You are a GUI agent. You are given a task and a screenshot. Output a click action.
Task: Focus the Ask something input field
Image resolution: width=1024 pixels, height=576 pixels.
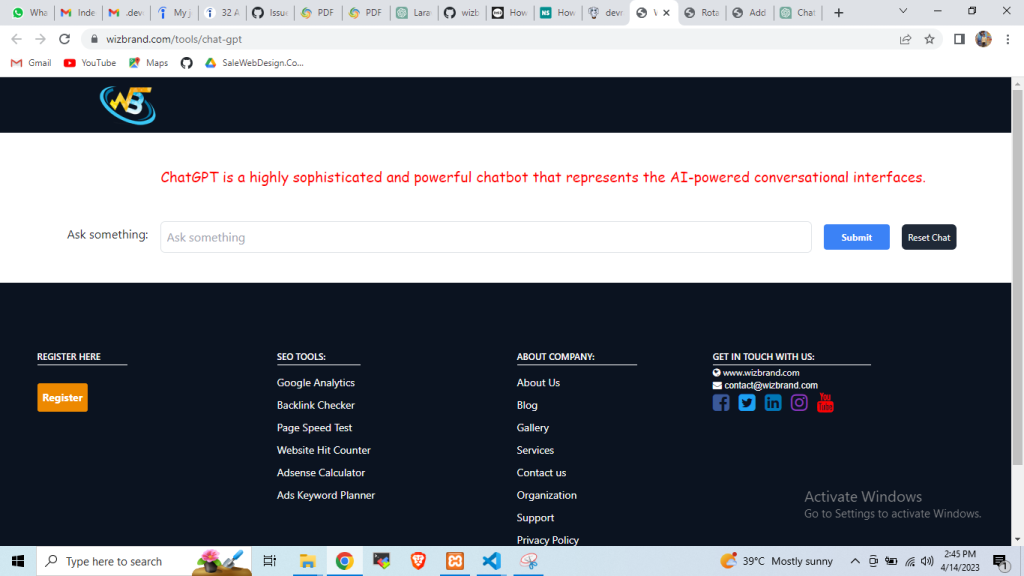[485, 237]
